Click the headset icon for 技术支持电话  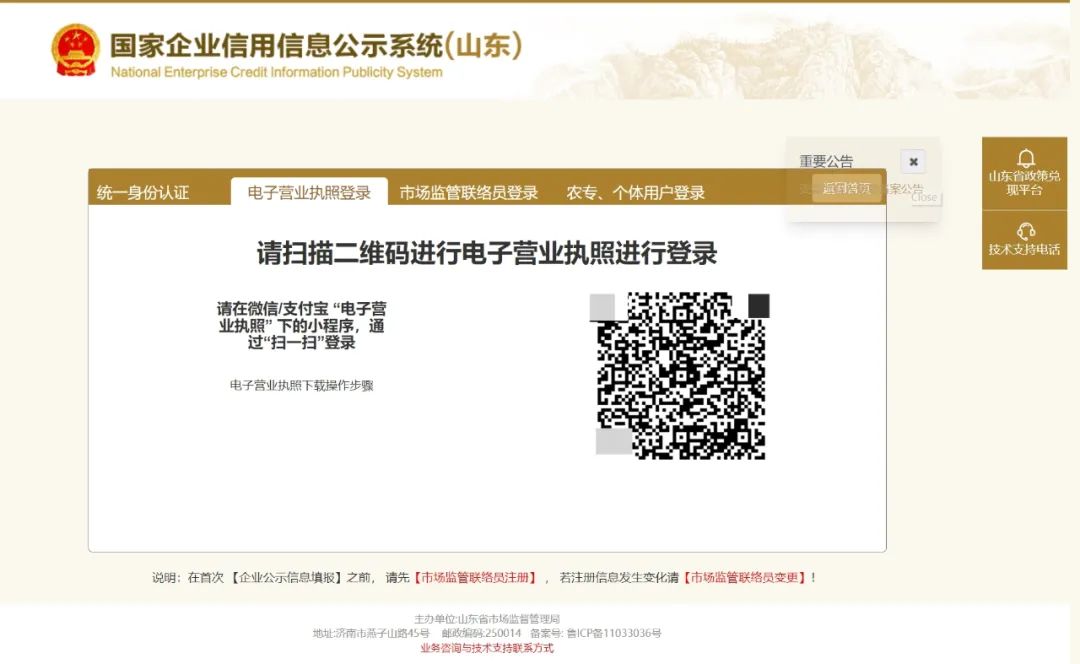(1025, 231)
